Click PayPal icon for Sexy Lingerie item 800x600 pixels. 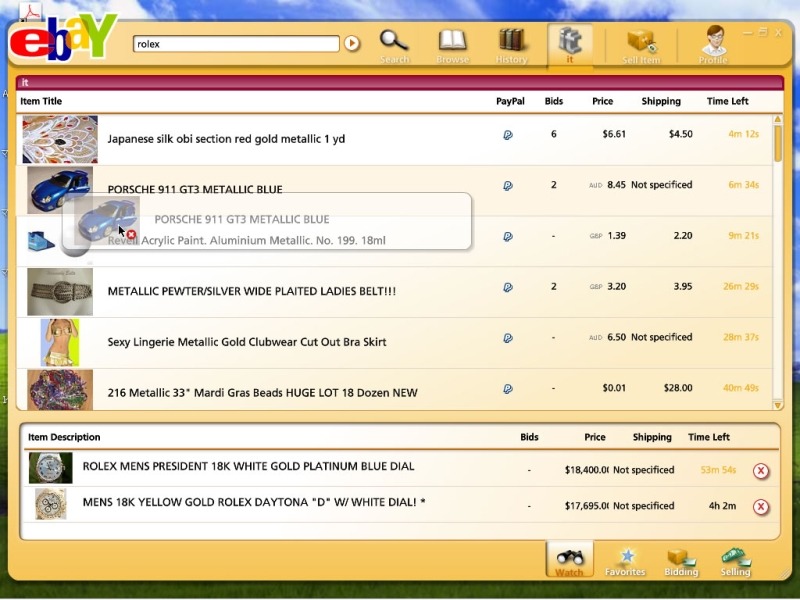pyautogui.click(x=508, y=338)
